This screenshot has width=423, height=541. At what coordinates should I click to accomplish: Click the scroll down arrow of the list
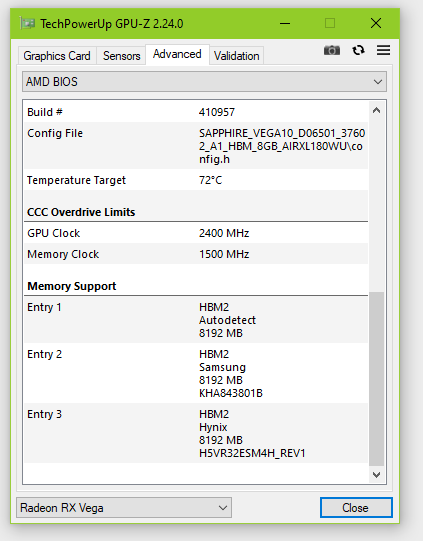point(376,475)
